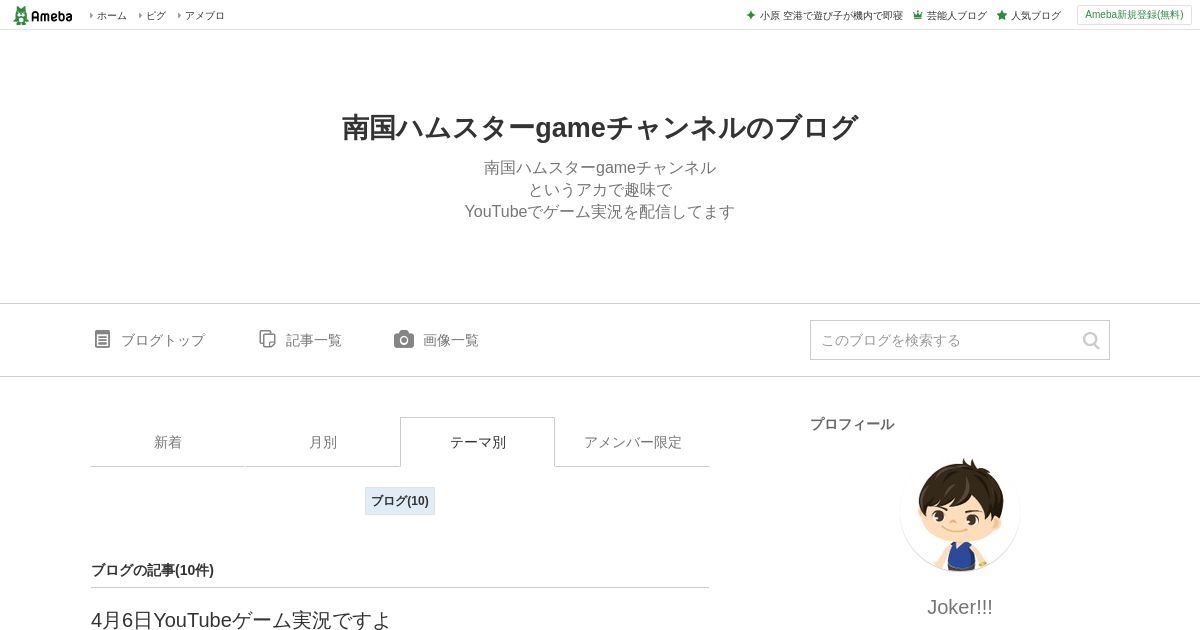Click the crown icon beside 芸能人ブログ
The height and width of the screenshot is (630, 1200).
[x=918, y=15]
